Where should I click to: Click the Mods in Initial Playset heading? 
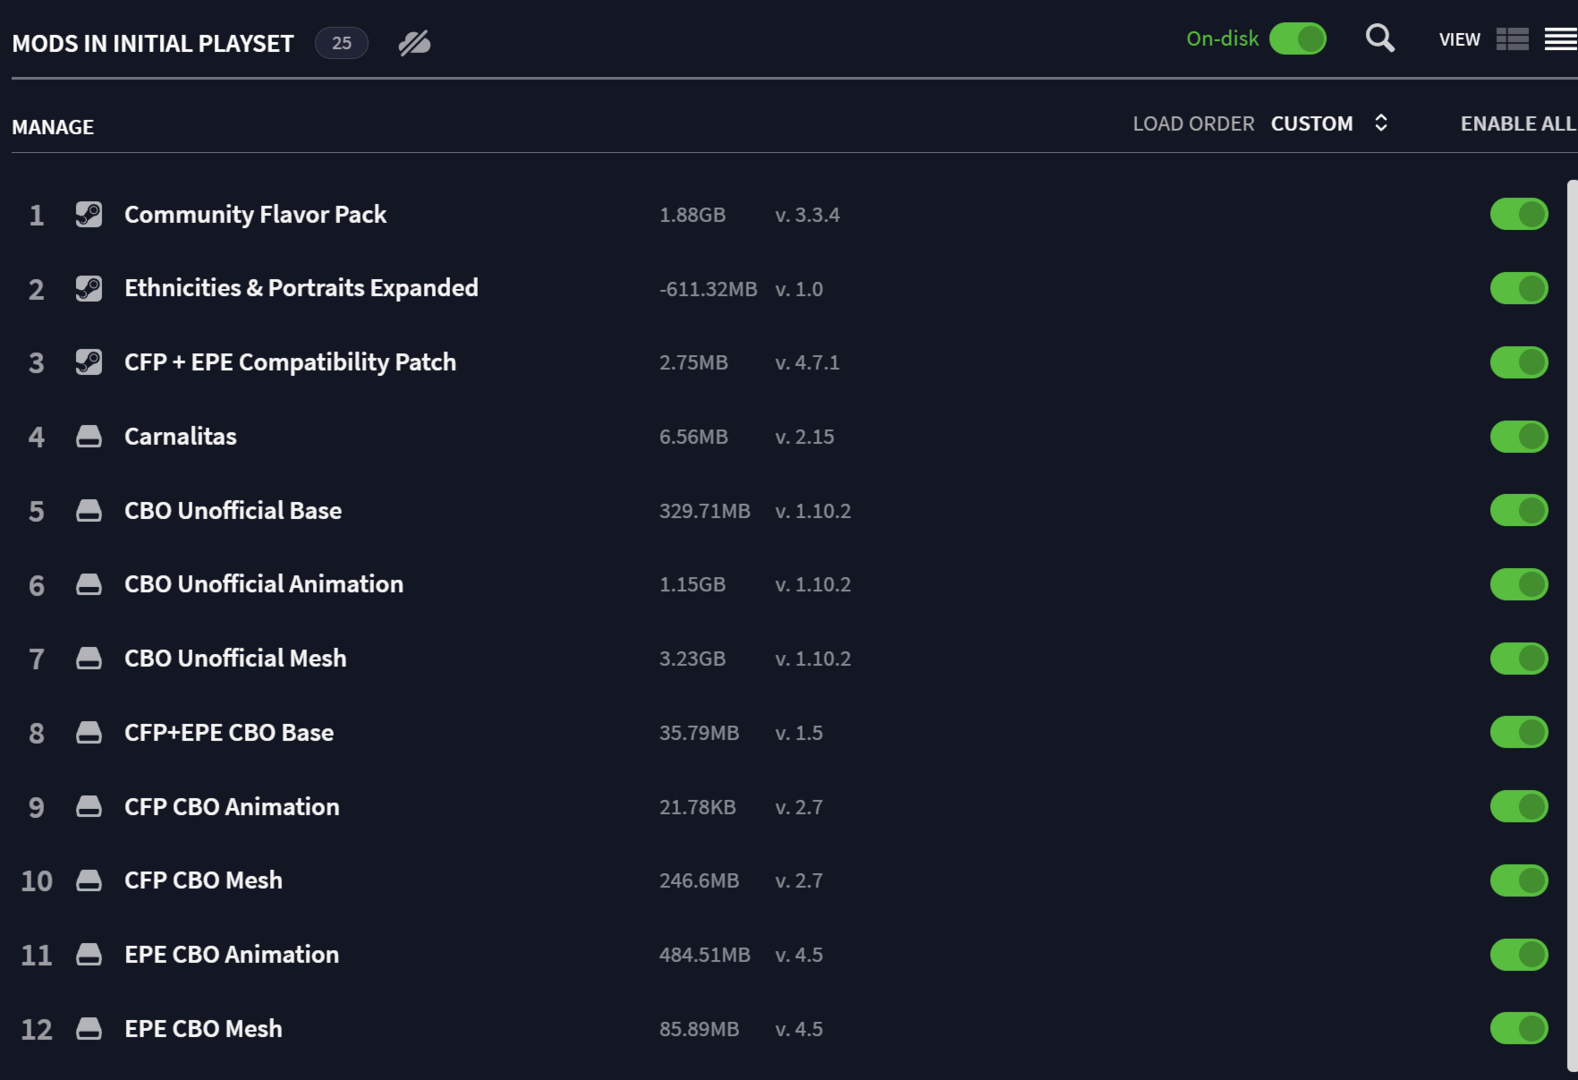coord(153,43)
